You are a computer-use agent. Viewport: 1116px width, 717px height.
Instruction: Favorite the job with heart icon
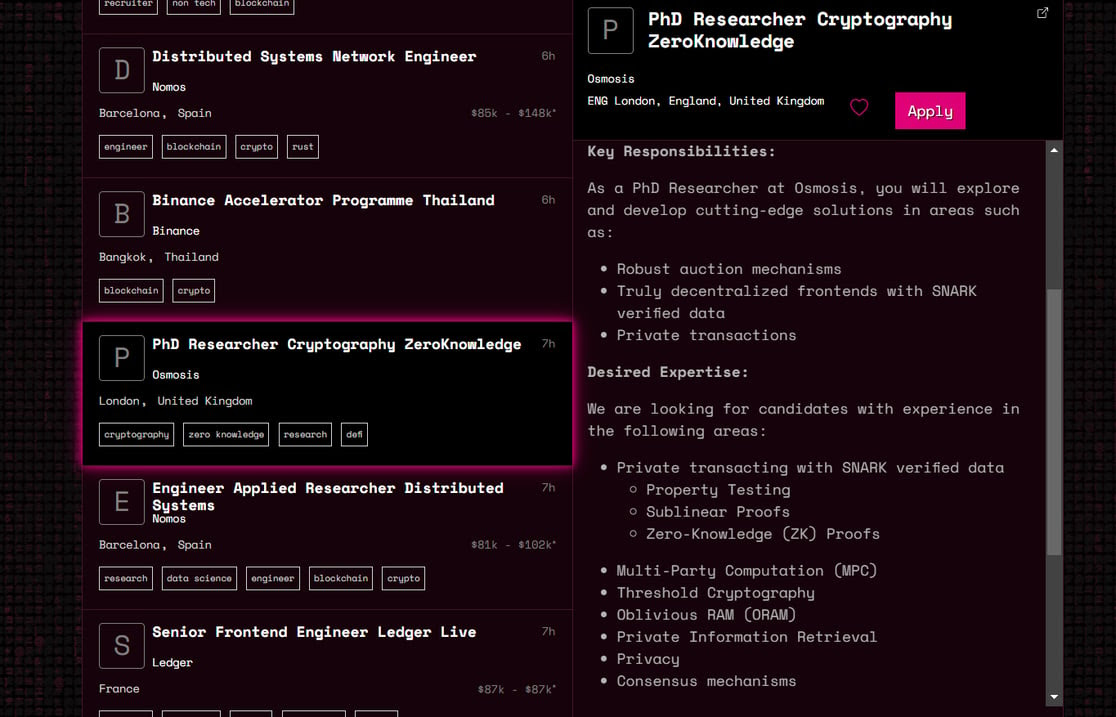pyautogui.click(x=859, y=108)
